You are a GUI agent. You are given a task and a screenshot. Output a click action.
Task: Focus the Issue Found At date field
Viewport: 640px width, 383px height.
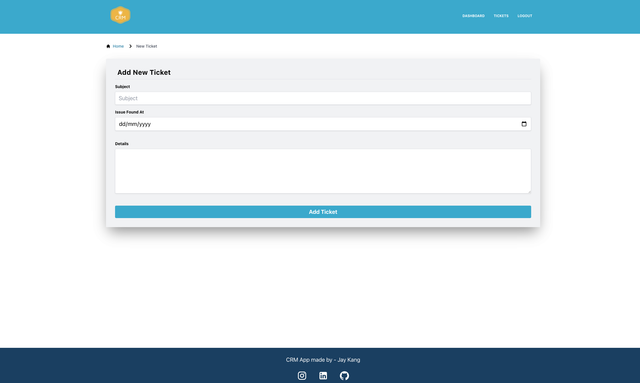(323, 124)
